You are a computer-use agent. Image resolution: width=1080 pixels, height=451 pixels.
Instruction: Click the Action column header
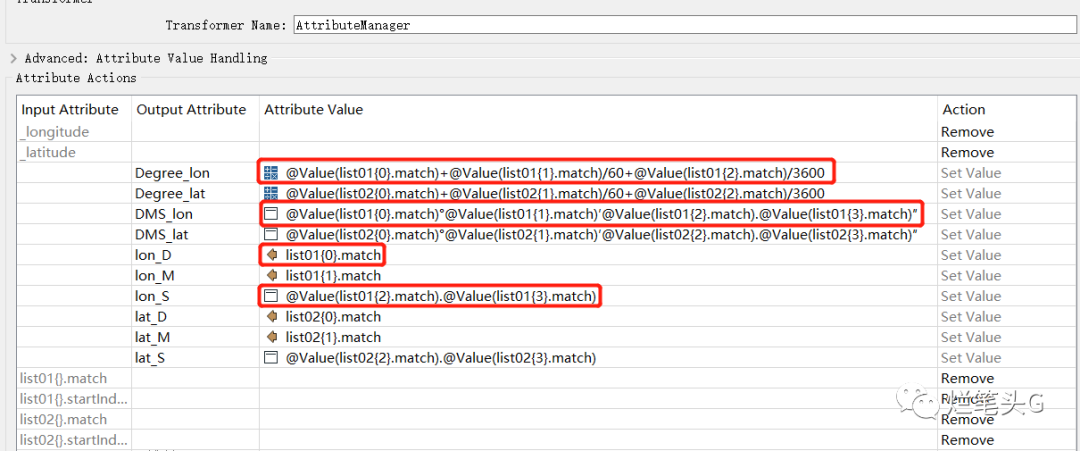coord(964,109)
